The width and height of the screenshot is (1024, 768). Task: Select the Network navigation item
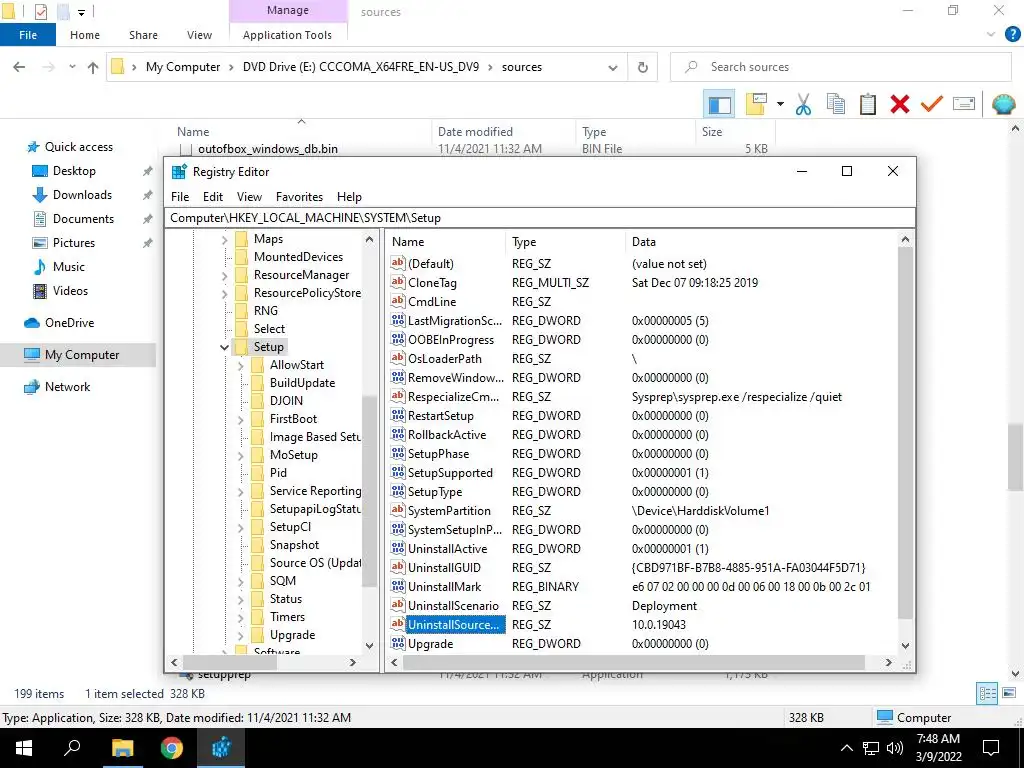point(67,387)
